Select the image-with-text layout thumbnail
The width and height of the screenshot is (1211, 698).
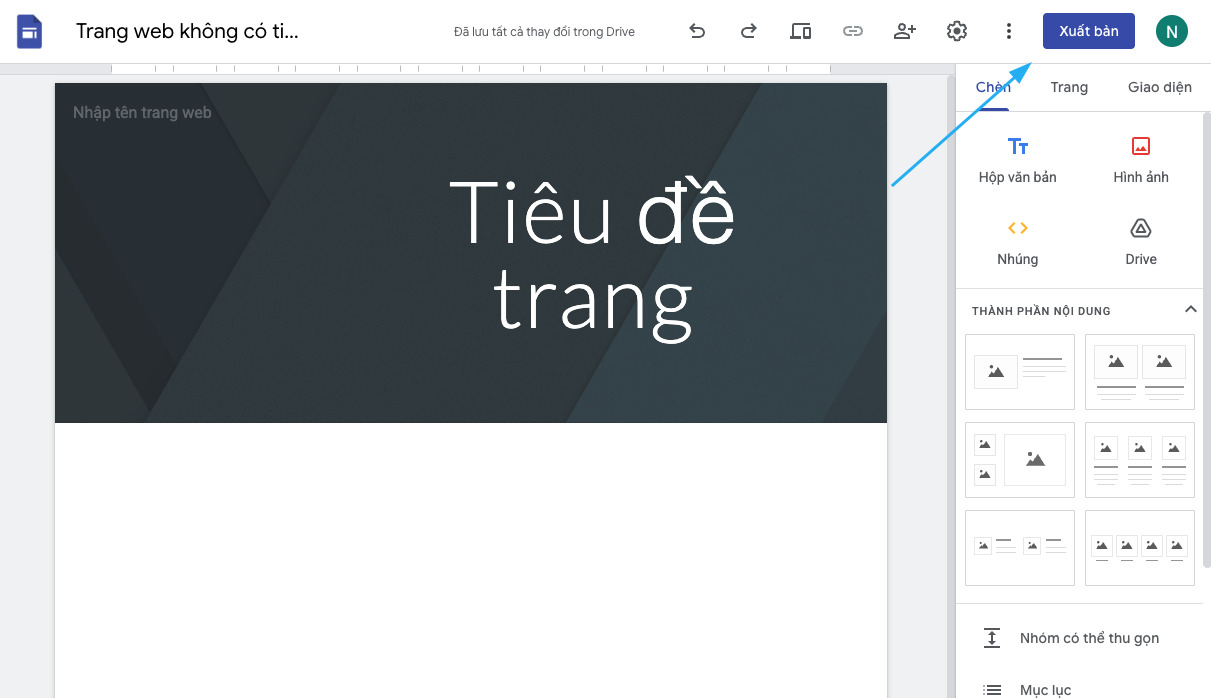click(1019, 371)
